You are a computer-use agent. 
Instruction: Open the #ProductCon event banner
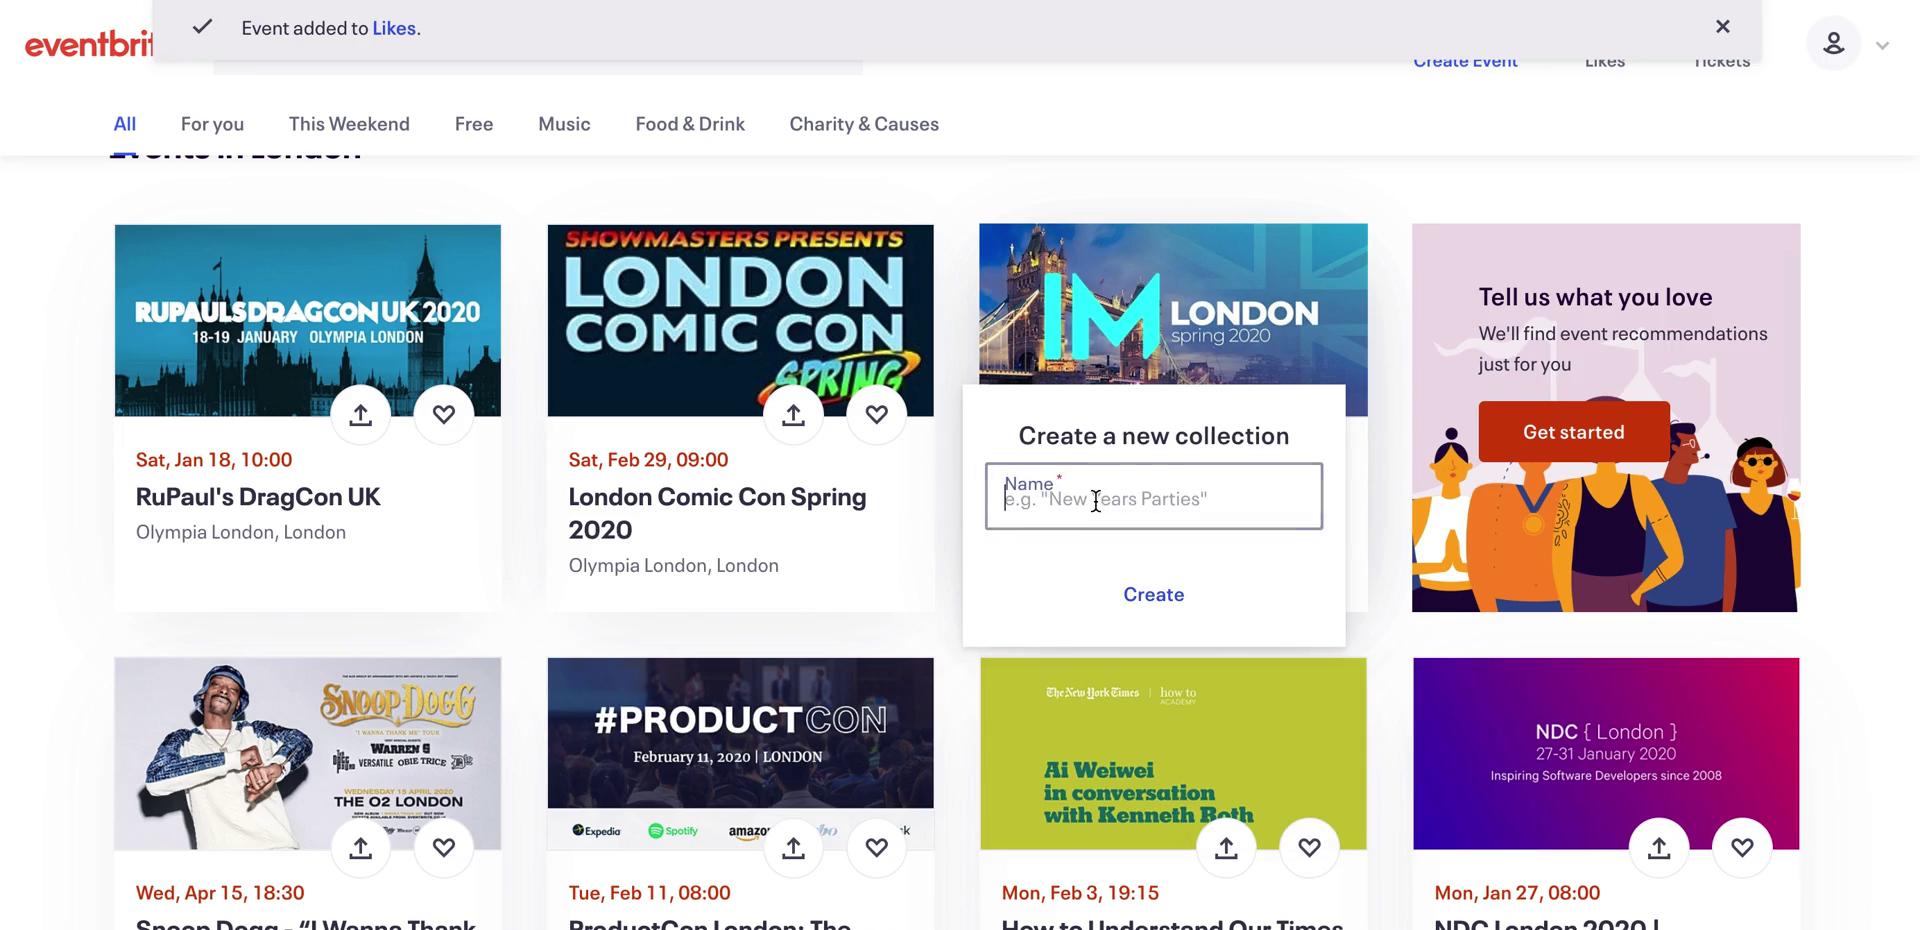(x=741, y=753)
